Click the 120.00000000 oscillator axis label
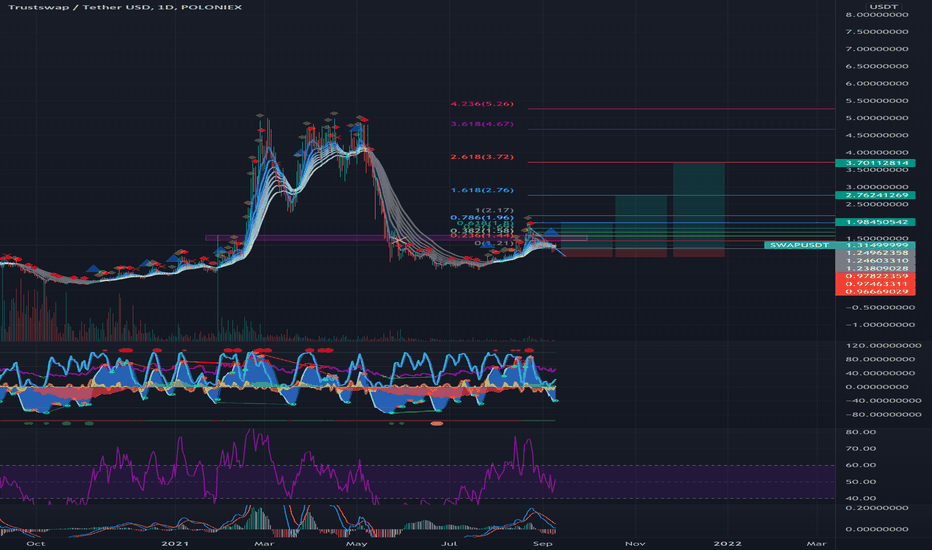This screenshot has width=932, height=550. coord(883,346)
